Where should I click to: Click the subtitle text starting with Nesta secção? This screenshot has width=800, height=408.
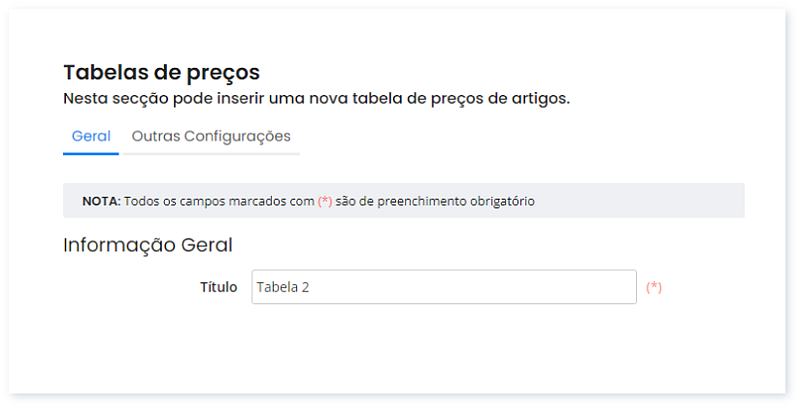[316, 99]
